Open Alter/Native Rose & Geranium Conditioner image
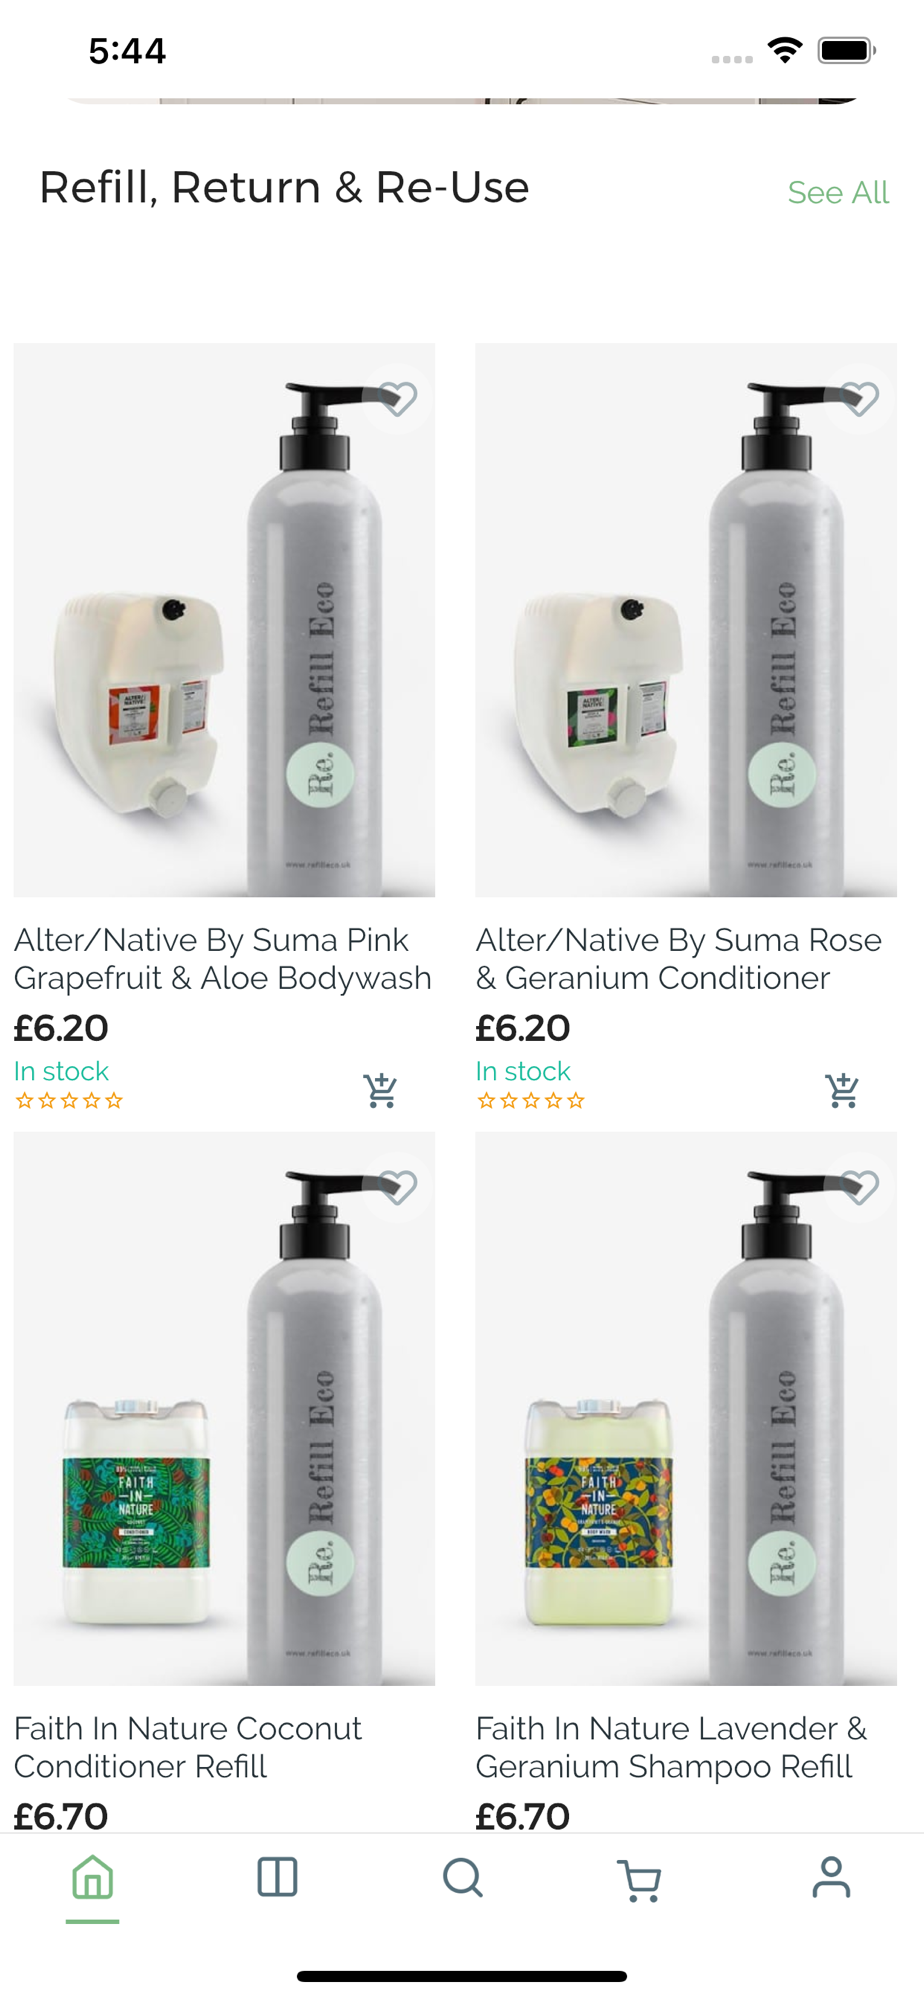 coord(686,620)
